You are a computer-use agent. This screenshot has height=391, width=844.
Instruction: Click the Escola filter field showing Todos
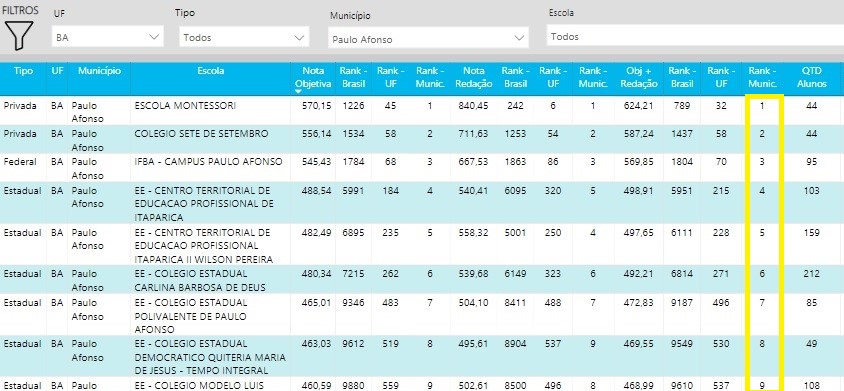pos(695,36)
